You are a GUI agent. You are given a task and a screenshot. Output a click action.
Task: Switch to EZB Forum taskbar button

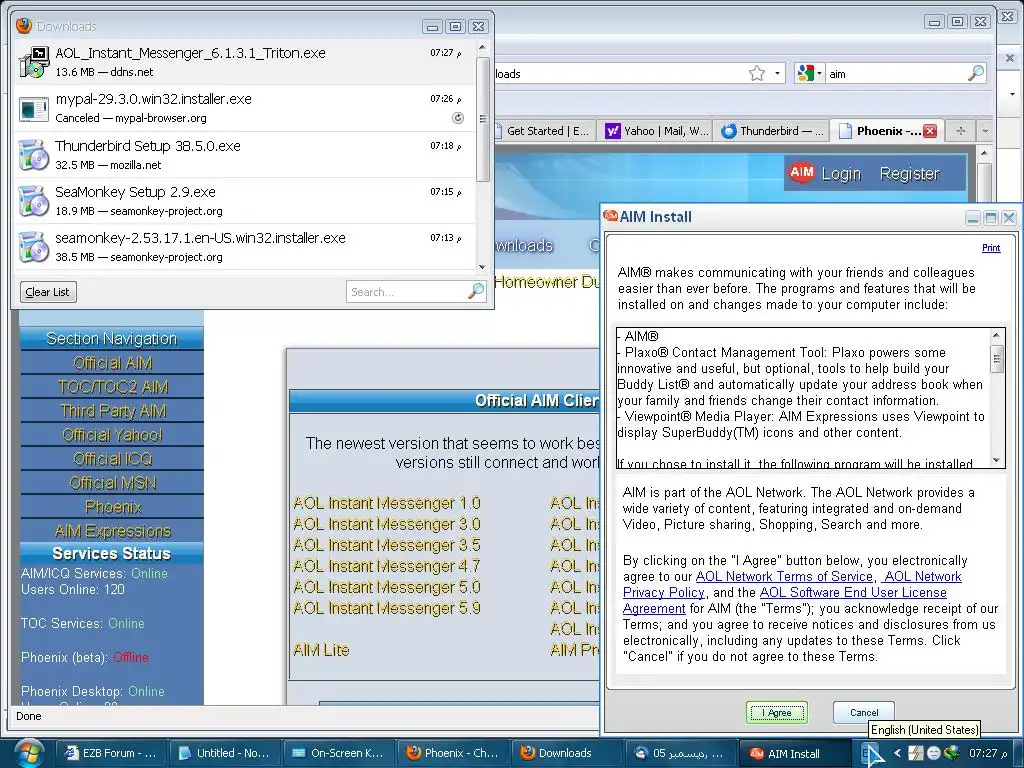[110, 753]
